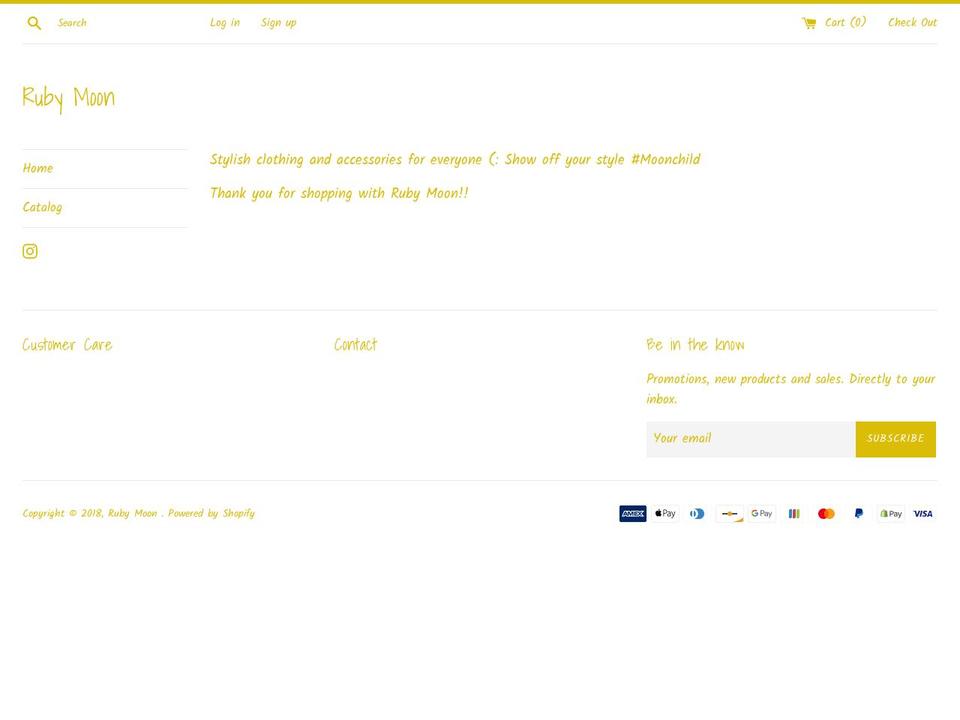The image size is (960, 720).
Task: Select Home in sidebar menu
Action: pos(38,168)
